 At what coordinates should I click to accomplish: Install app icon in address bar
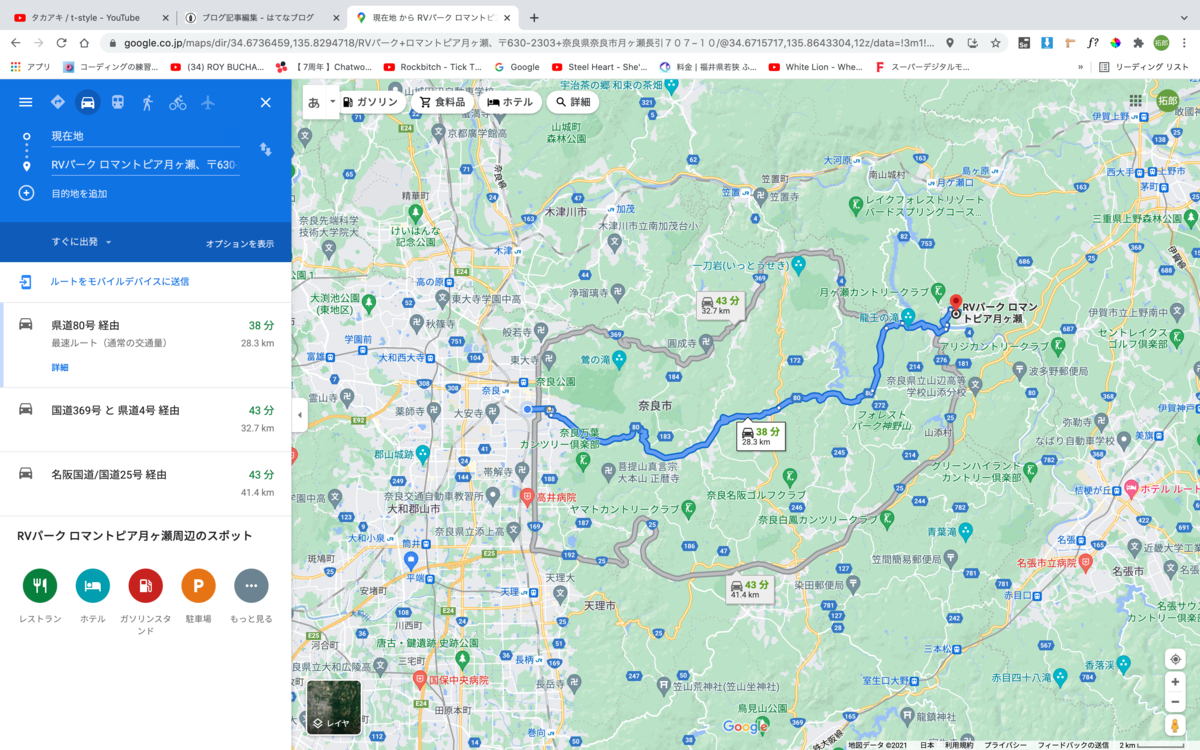(973, 43)
